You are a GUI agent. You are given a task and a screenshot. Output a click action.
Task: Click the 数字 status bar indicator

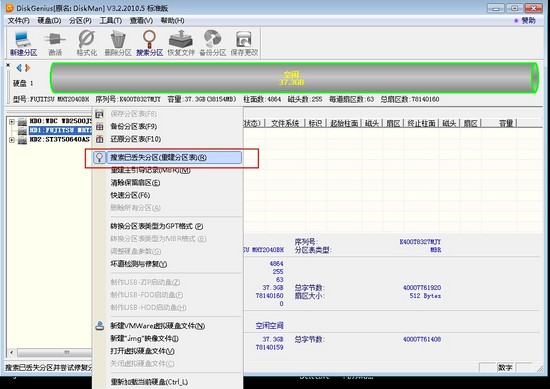pyautogui.click(x=505, y=367)
